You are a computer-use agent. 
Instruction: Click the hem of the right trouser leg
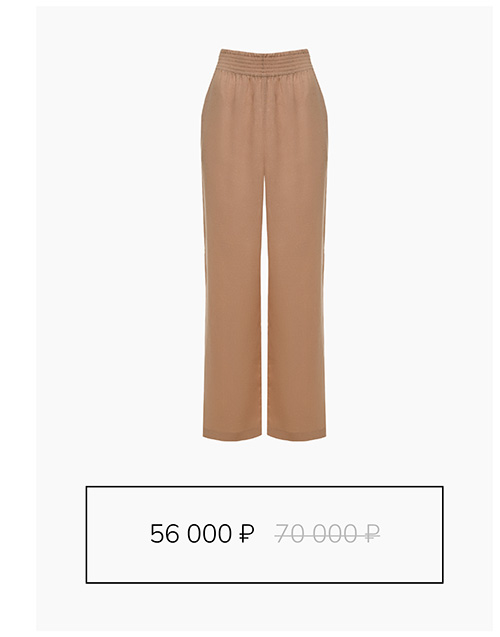click(x=296, y=435)
